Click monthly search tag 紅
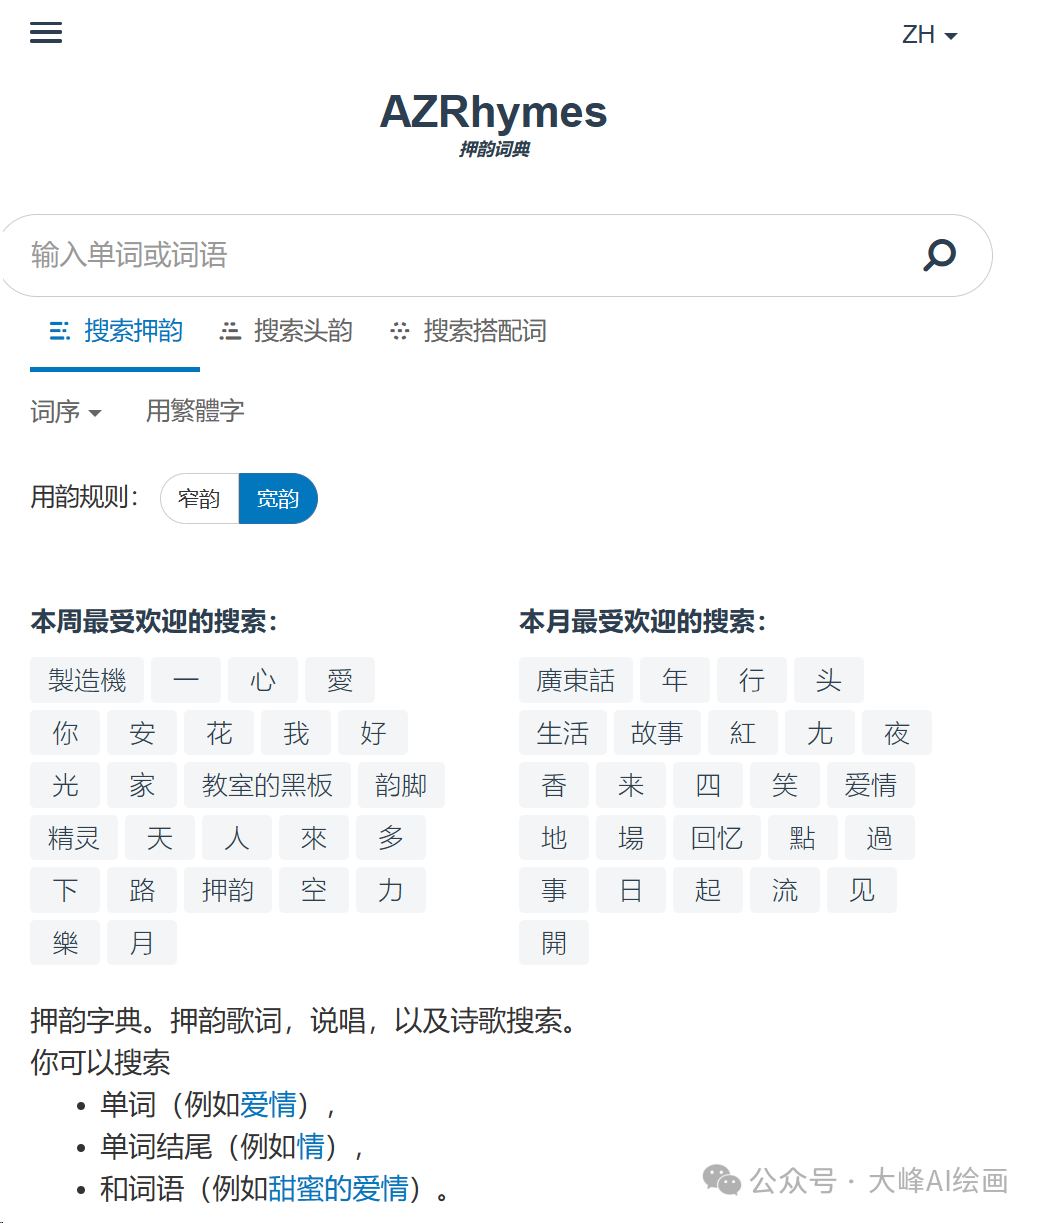Viewport: 1042px width, 1223px height. (743, 733)
